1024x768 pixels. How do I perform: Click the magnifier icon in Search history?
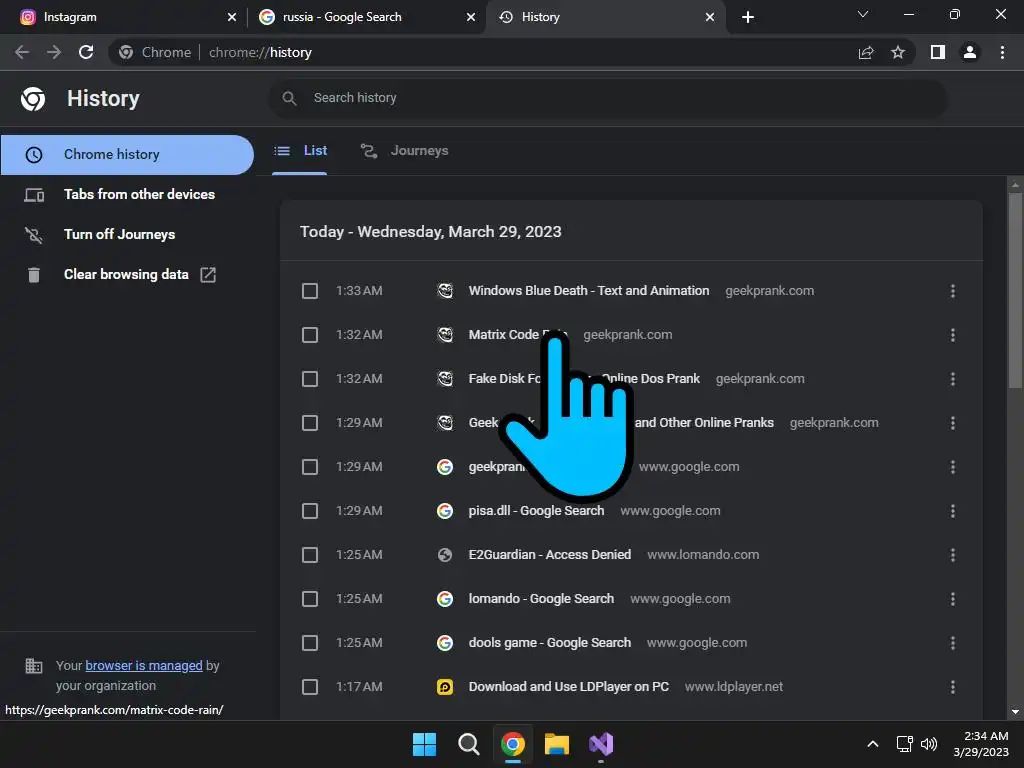pyautogui.click(x=289, y=98)
